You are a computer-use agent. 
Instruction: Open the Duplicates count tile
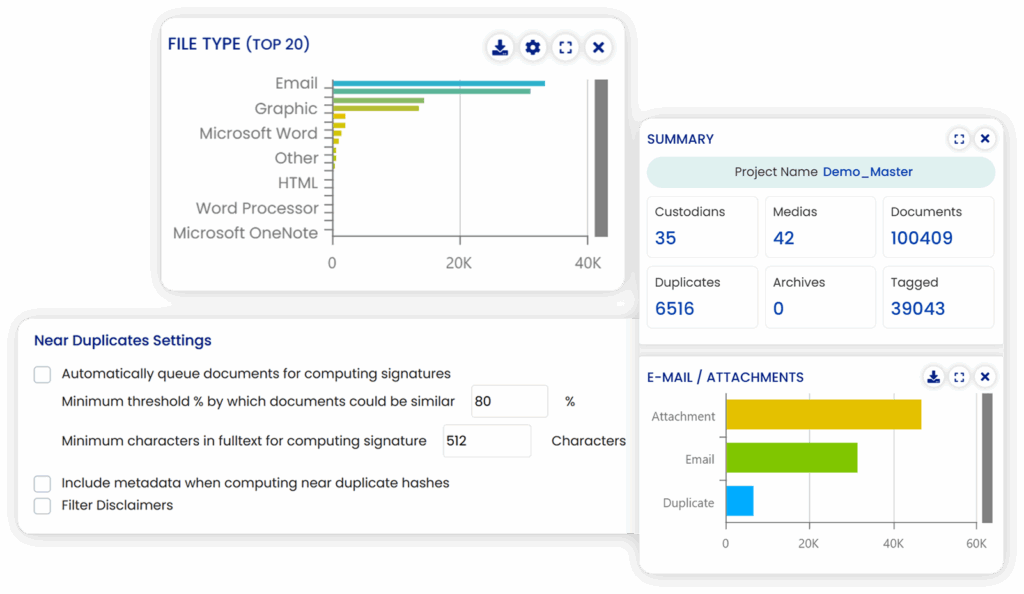[702, 297]
